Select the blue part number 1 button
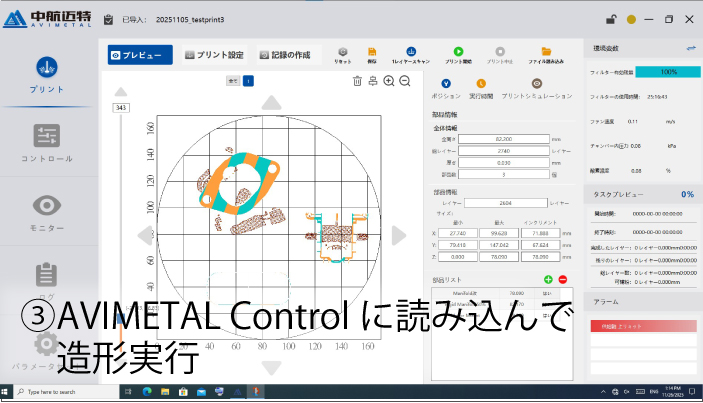 [x=248, y=81]
